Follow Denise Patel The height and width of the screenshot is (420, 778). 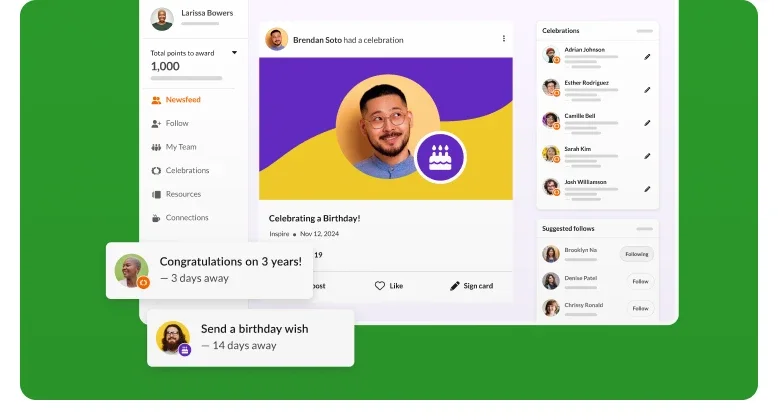(x=639, y=281)
